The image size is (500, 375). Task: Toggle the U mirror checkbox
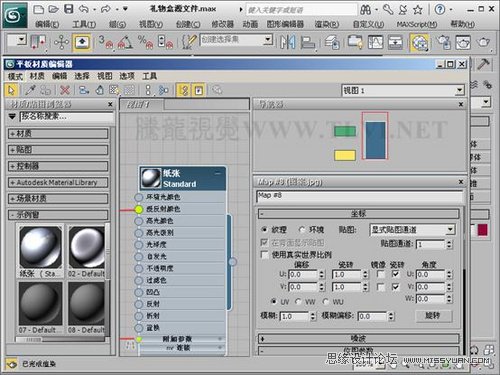click(380, 274)
